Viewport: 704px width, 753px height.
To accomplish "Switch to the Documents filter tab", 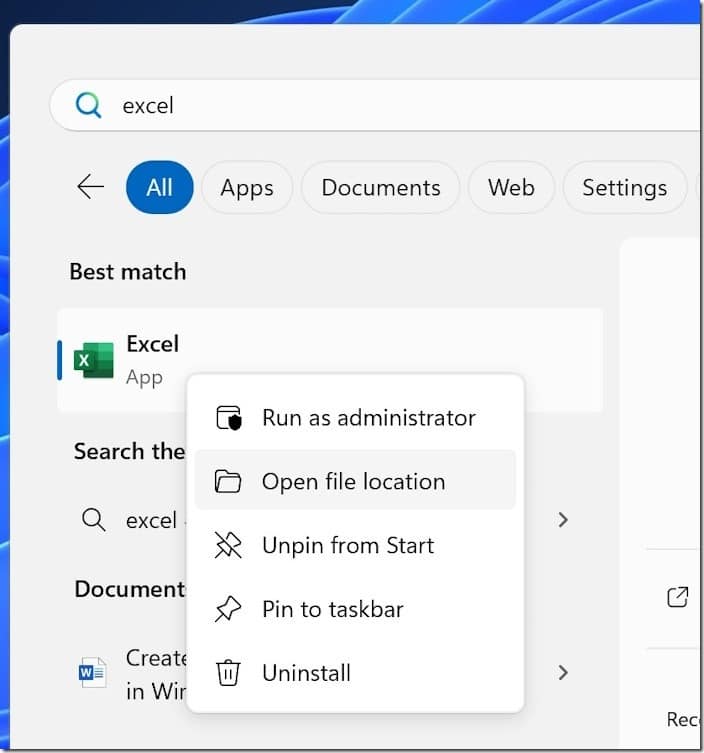I will tap(381, 187).
